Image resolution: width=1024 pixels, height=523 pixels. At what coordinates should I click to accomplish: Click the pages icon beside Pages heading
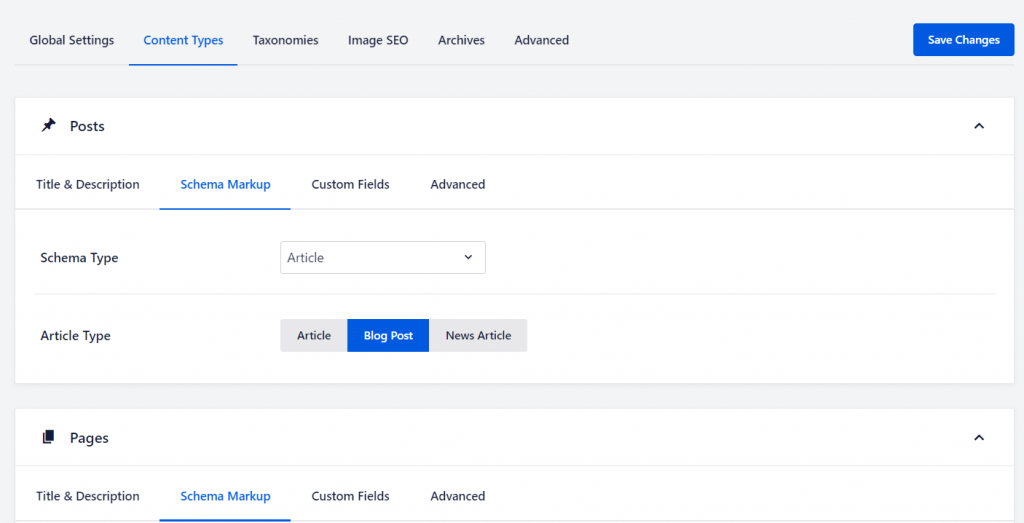click(x=48, y=438)
